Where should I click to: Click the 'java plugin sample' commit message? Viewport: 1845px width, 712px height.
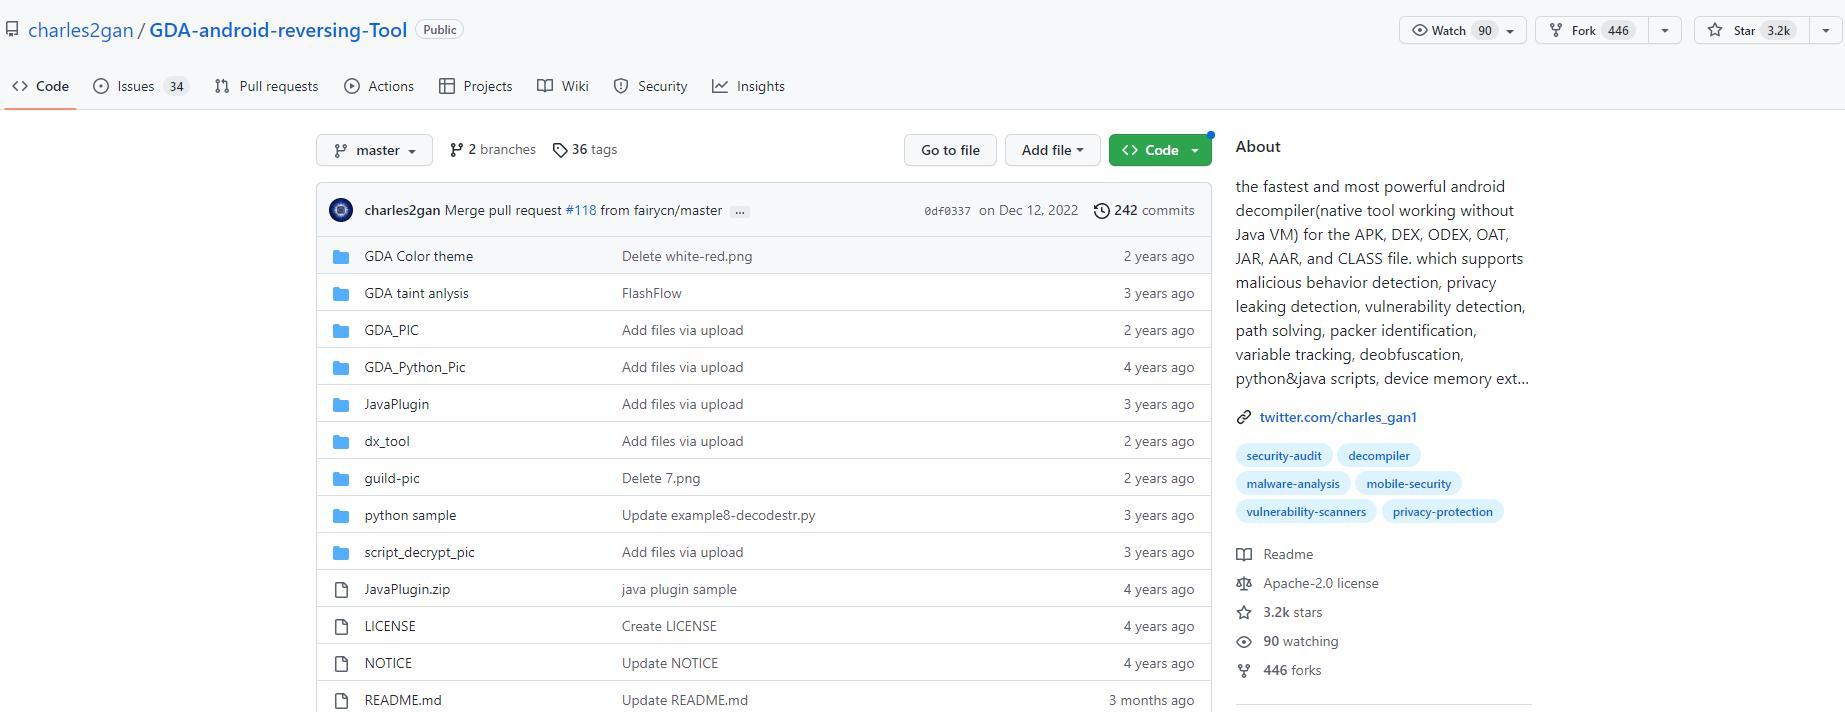[679, 589]
